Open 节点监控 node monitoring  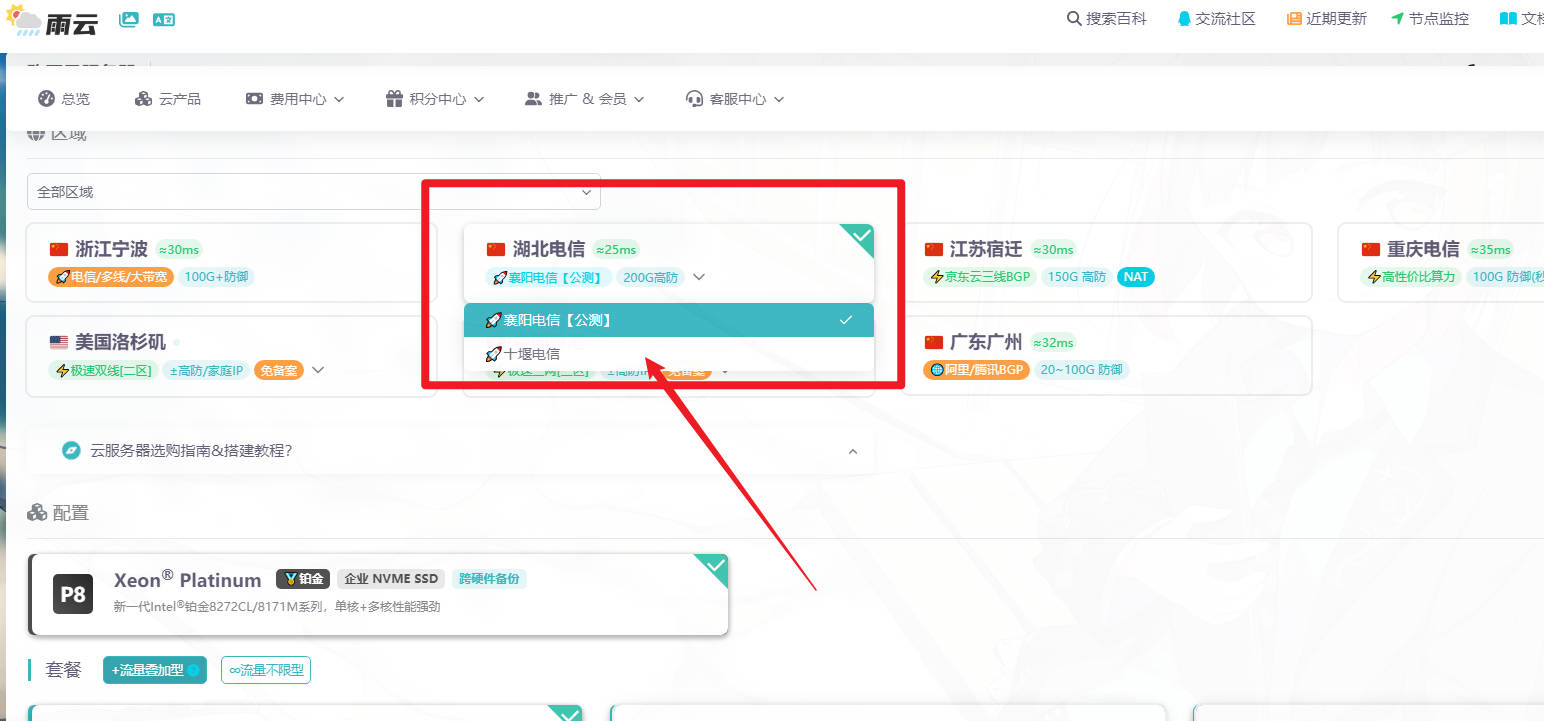1430,19
